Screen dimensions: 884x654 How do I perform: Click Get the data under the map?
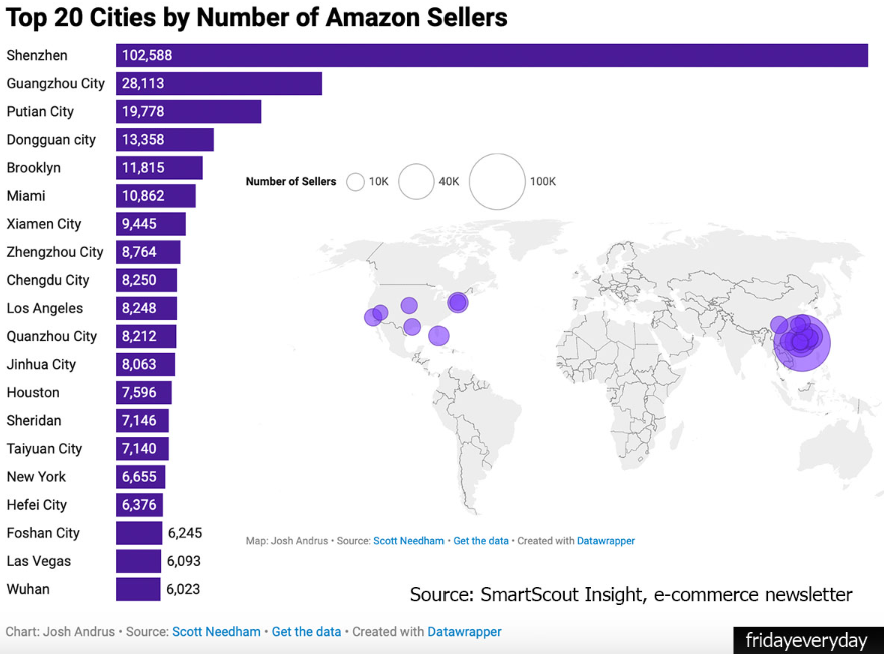tap(481, 541)
